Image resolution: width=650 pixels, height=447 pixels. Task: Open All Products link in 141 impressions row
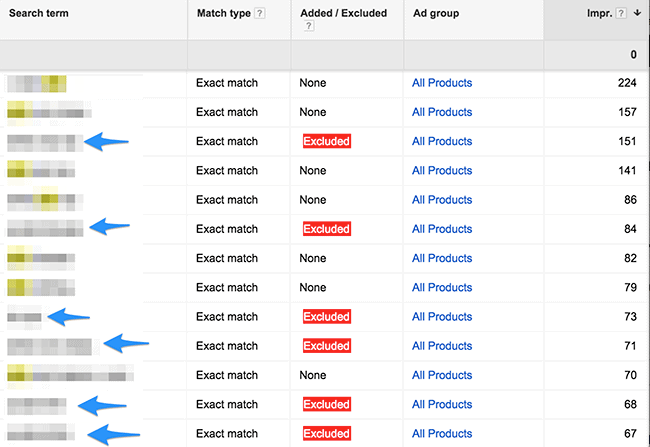pos(442,170)
